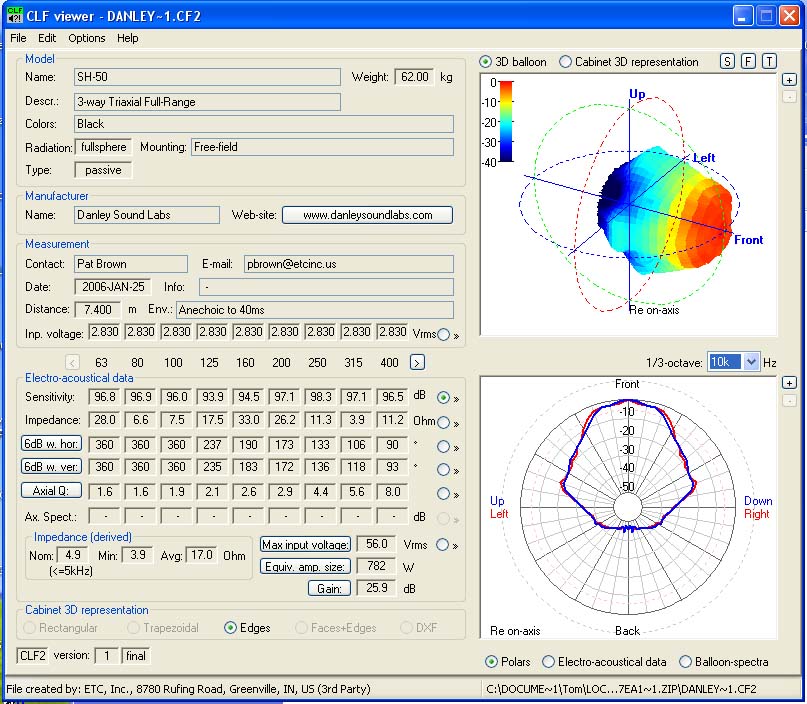Viewport: 807px width, 704px height.
Task: Click the Date field 2006-JAN-25
Action: [x=113, y=287]
